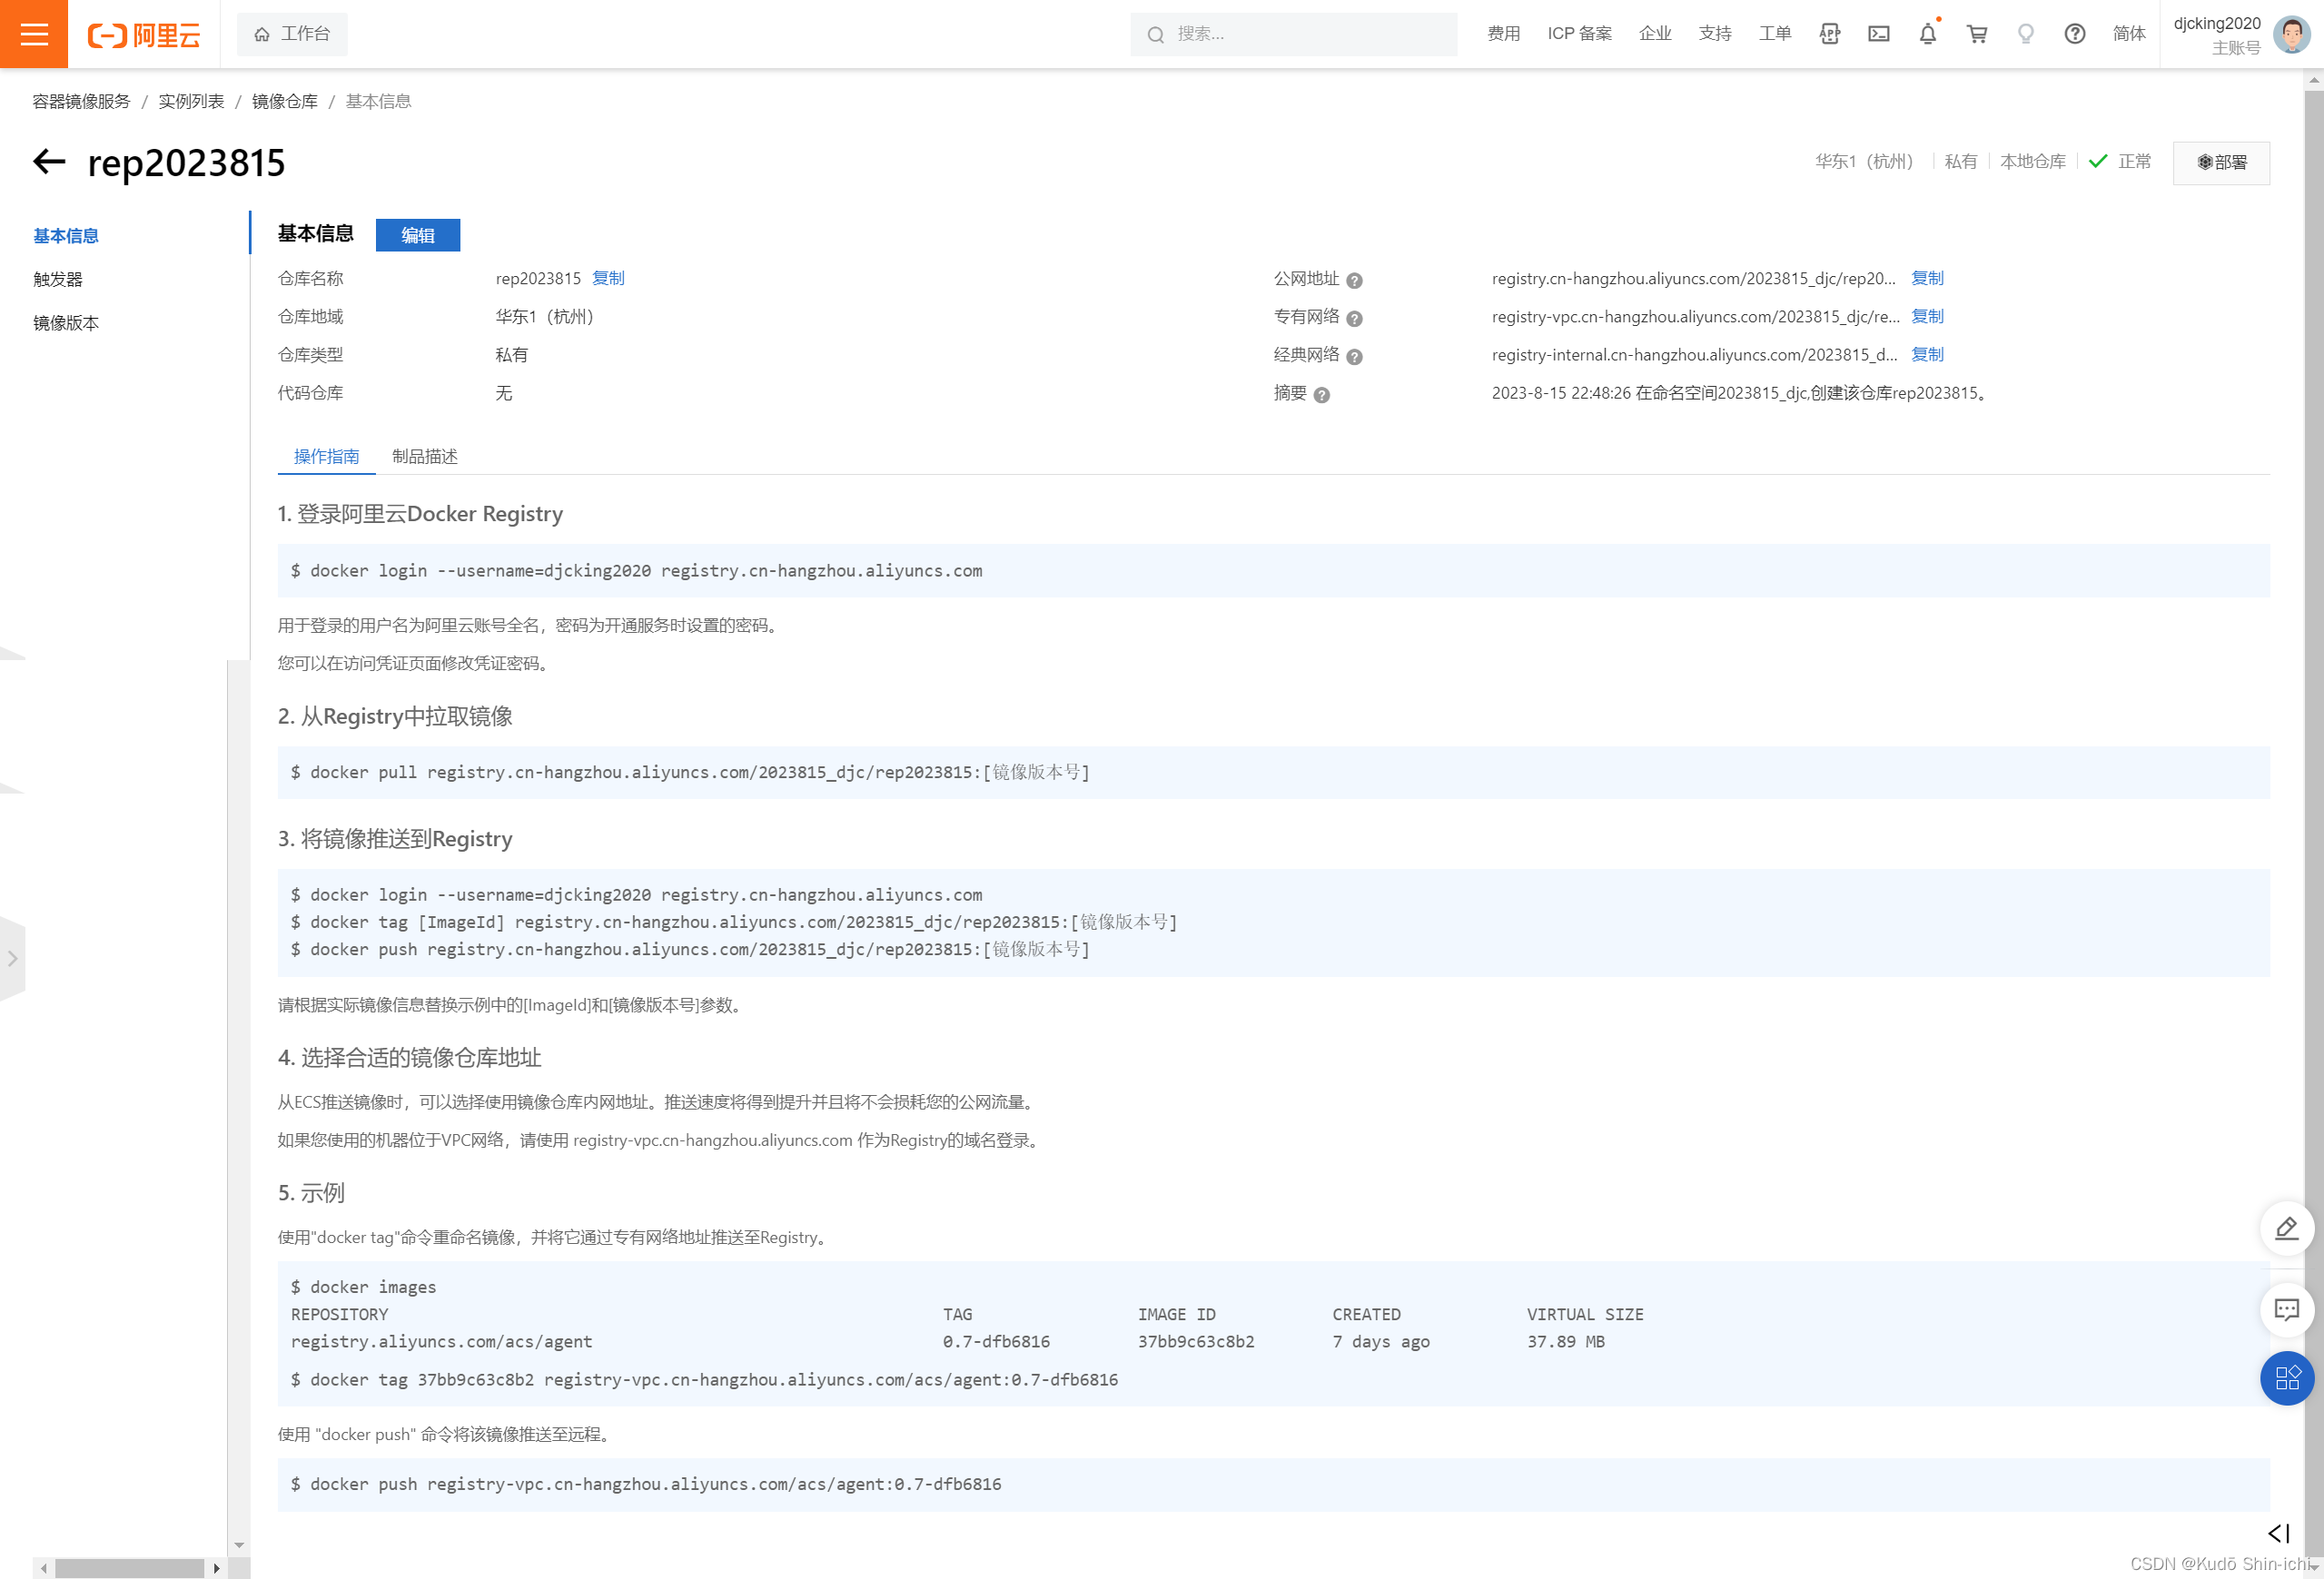Click the help question mark icon
Viewport: 2324px width, 1579px height.
pyautogui.click(x=2074, y=34)
